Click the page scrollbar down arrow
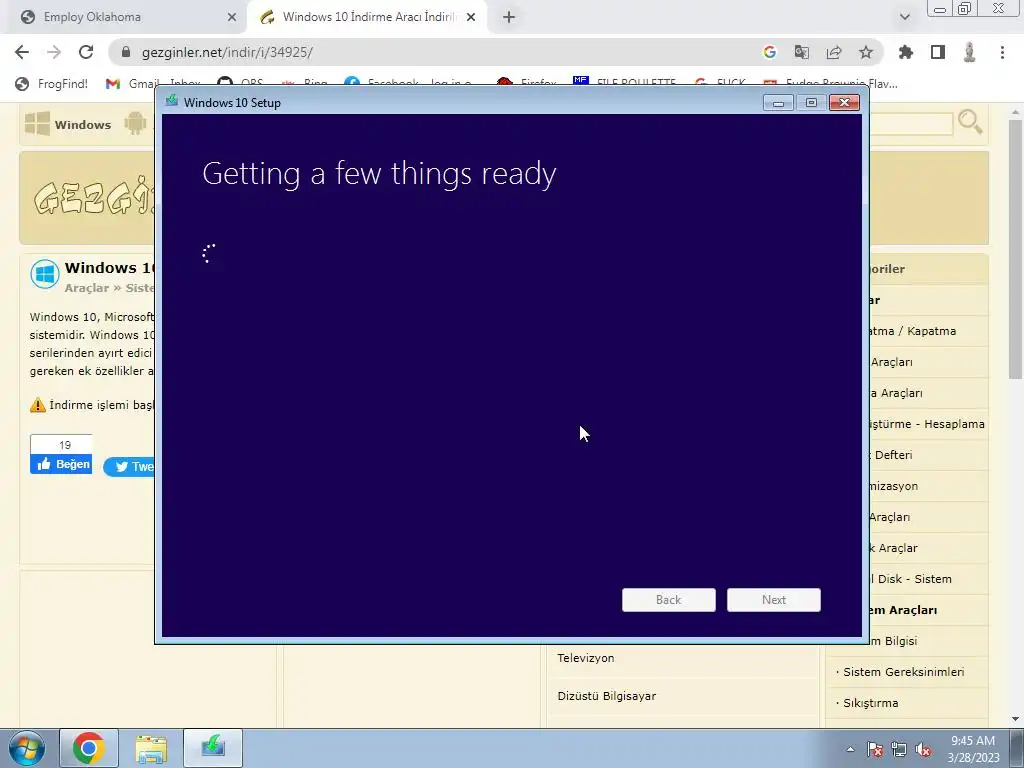This screenshot has width=1024, height=768. pyautogui.click(x=1015, y=718)
